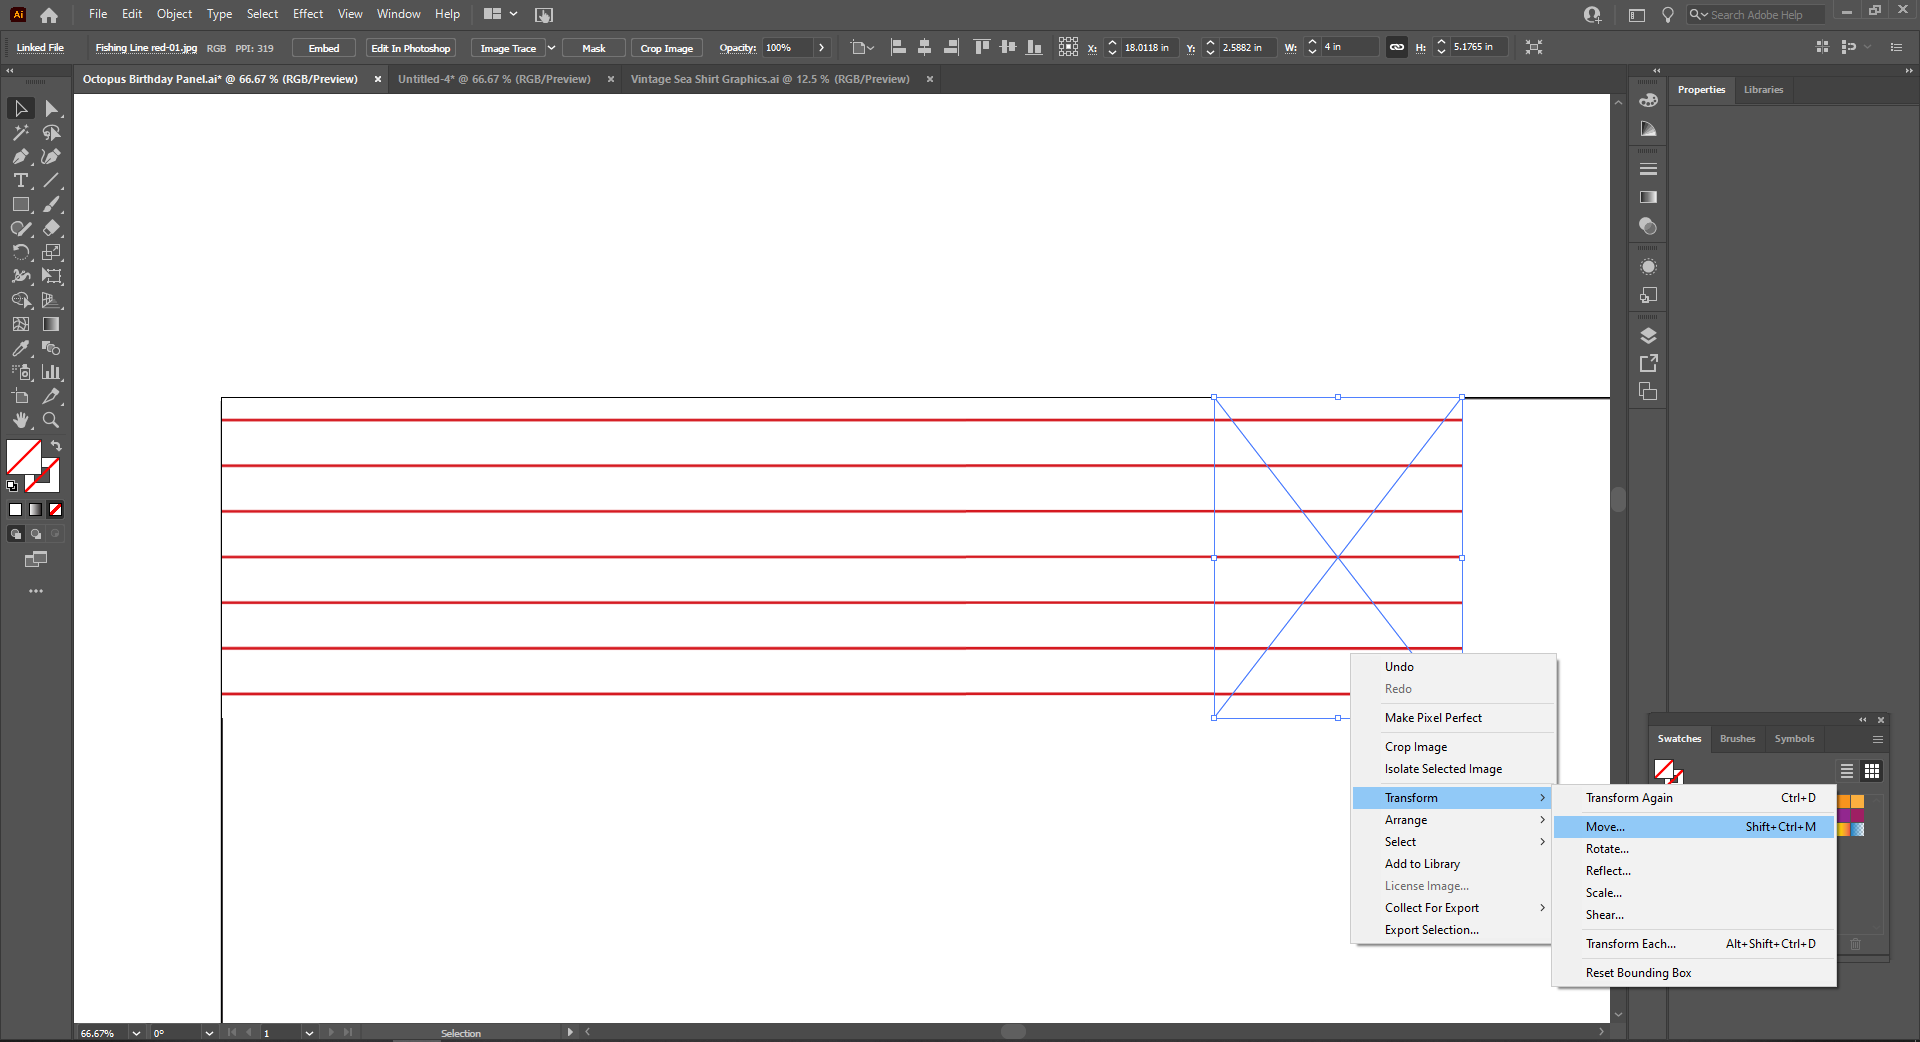
Task: Enable Draw Normal mode
Action: coord(16,534)
